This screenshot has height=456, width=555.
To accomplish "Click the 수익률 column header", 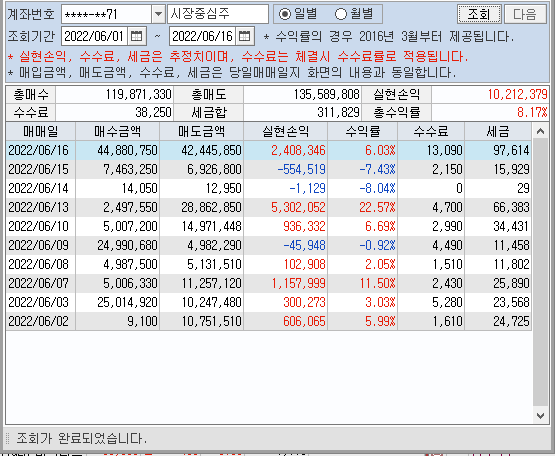I will tap(362, 131).
